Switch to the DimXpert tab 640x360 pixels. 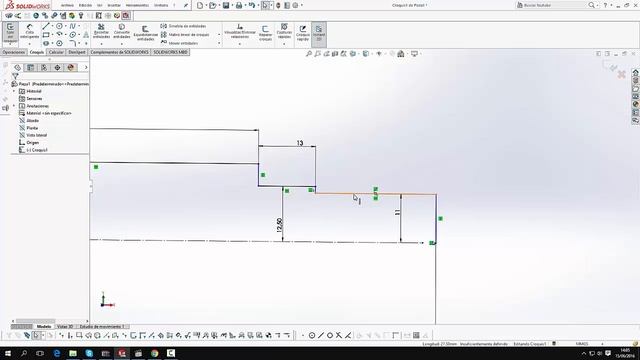click(77, 52)
